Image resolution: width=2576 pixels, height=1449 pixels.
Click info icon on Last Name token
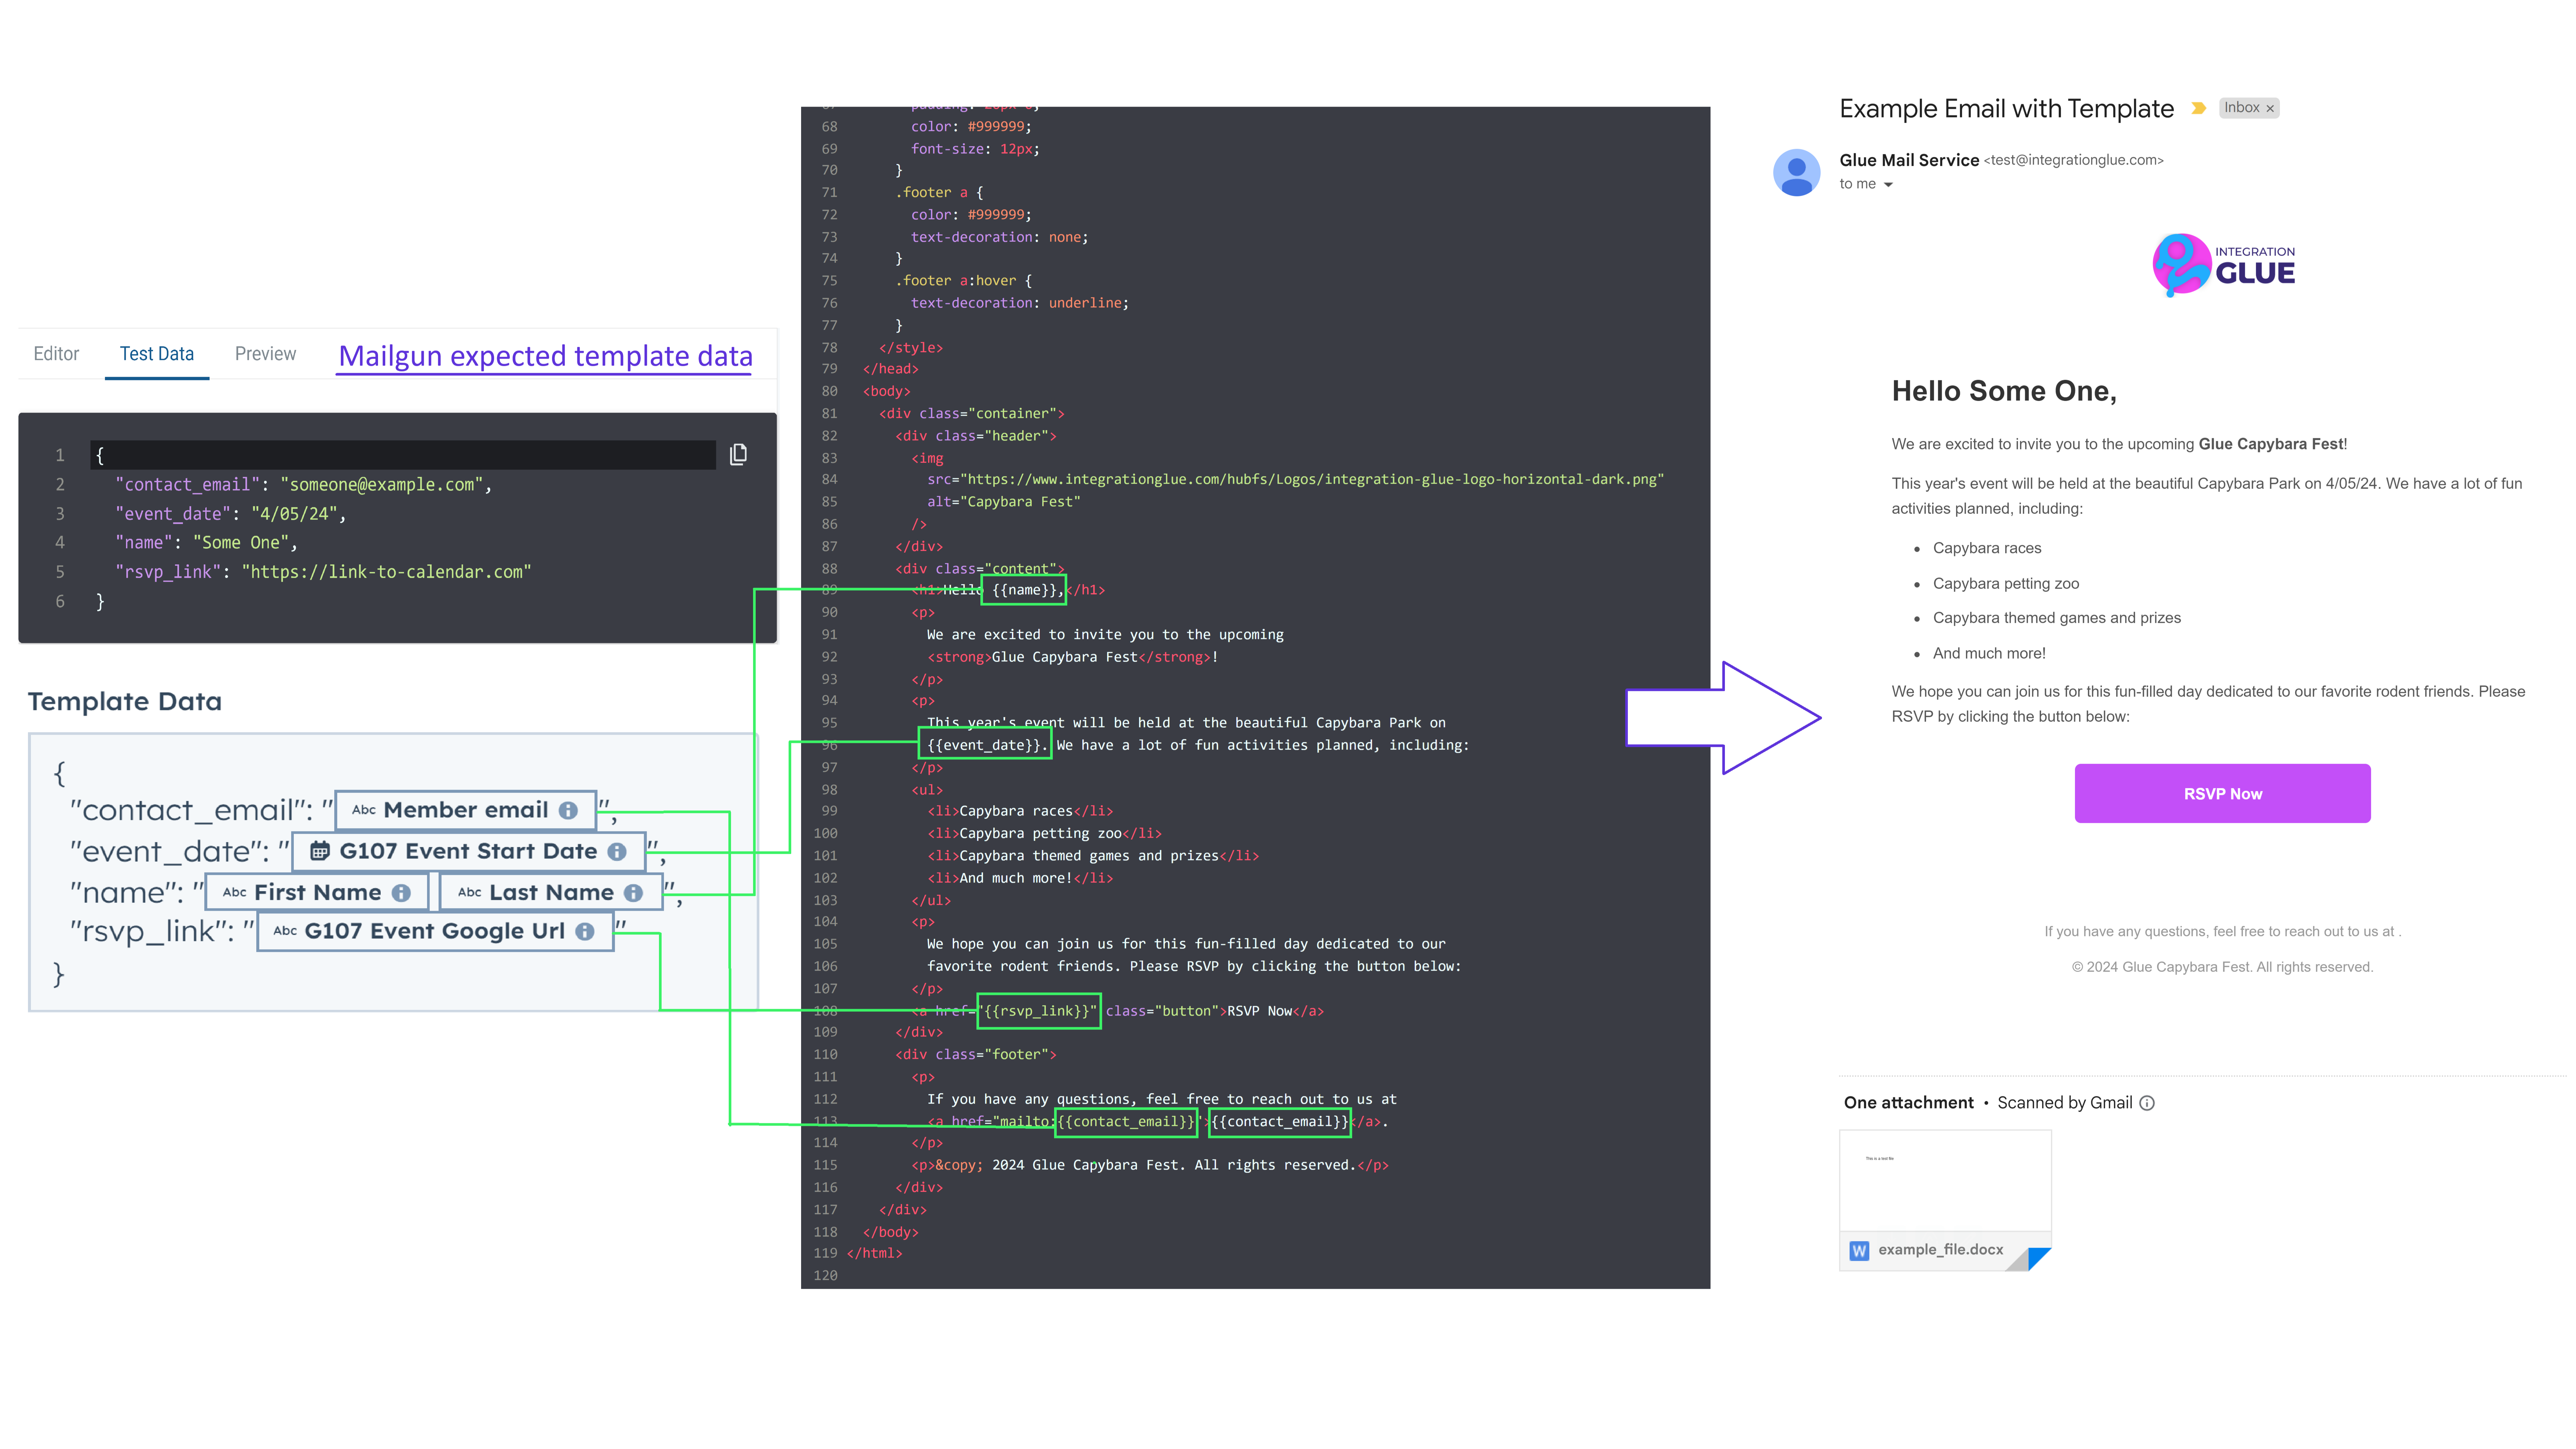pos(633,893)
